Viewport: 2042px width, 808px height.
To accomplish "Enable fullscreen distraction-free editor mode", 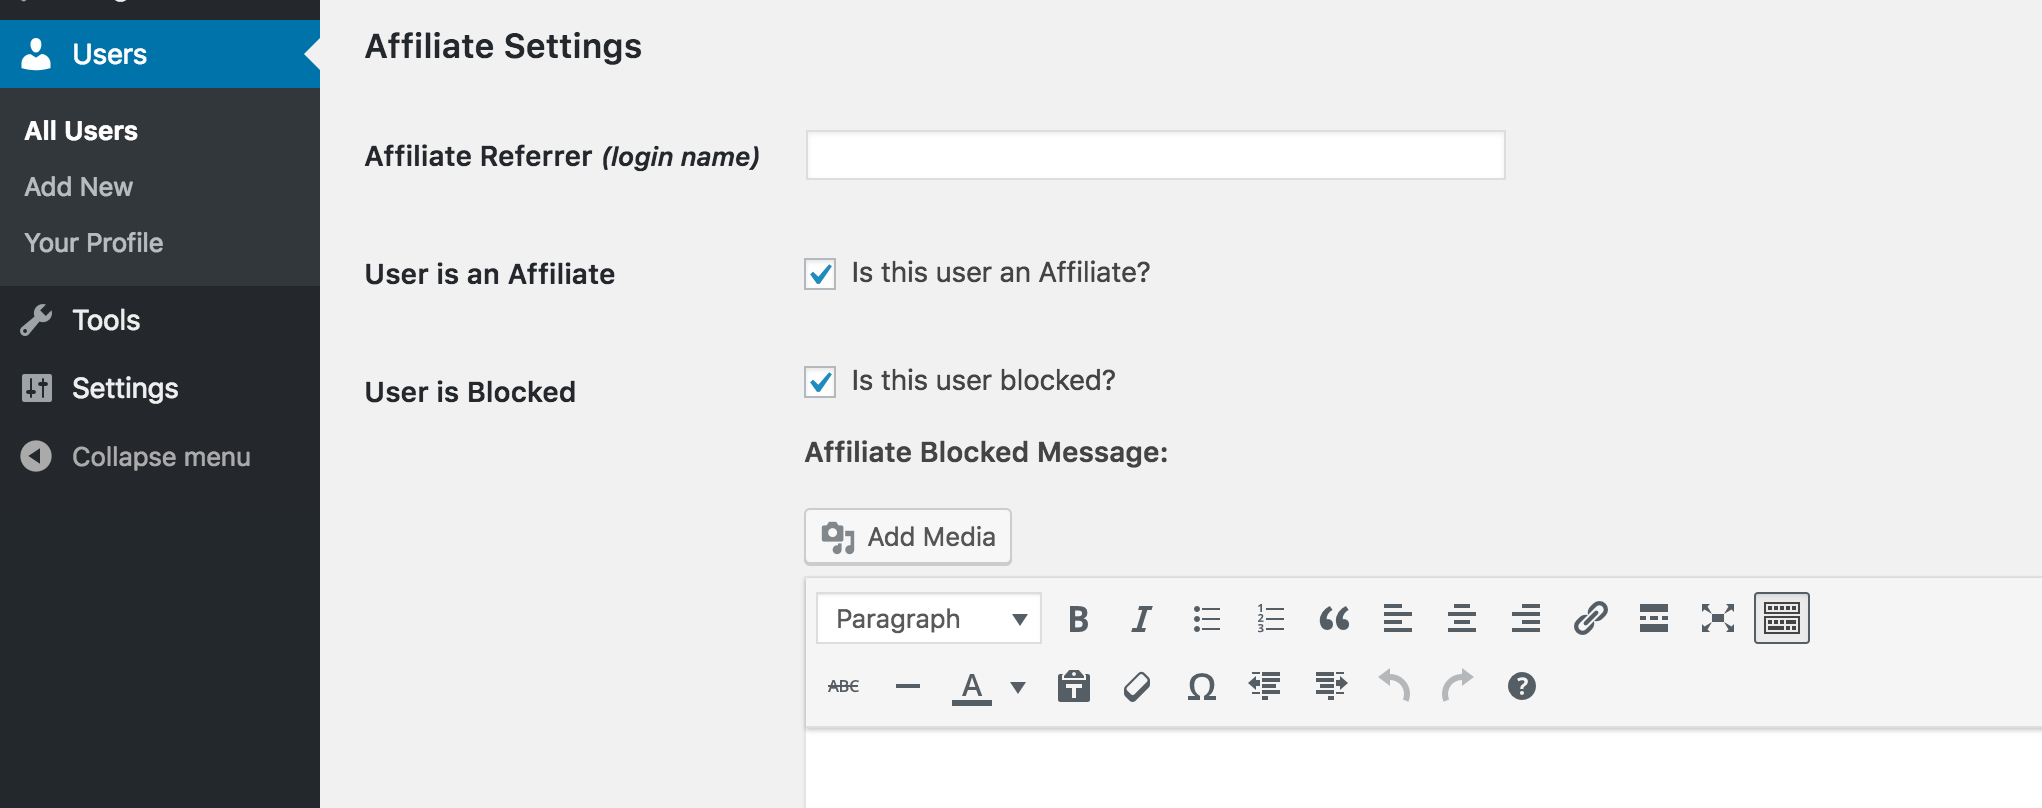I will pyautogui.click(x=1717, y=619).
